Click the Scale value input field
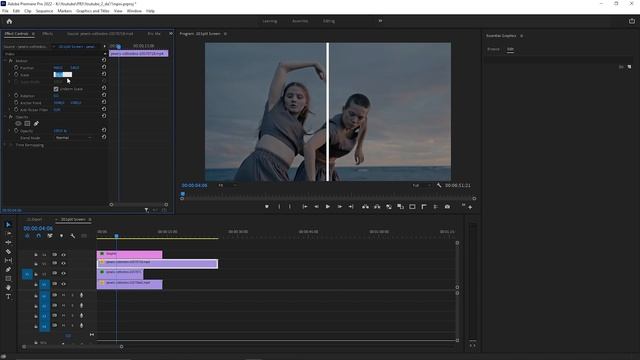This screenshot has width=640, height=360. 62,74
